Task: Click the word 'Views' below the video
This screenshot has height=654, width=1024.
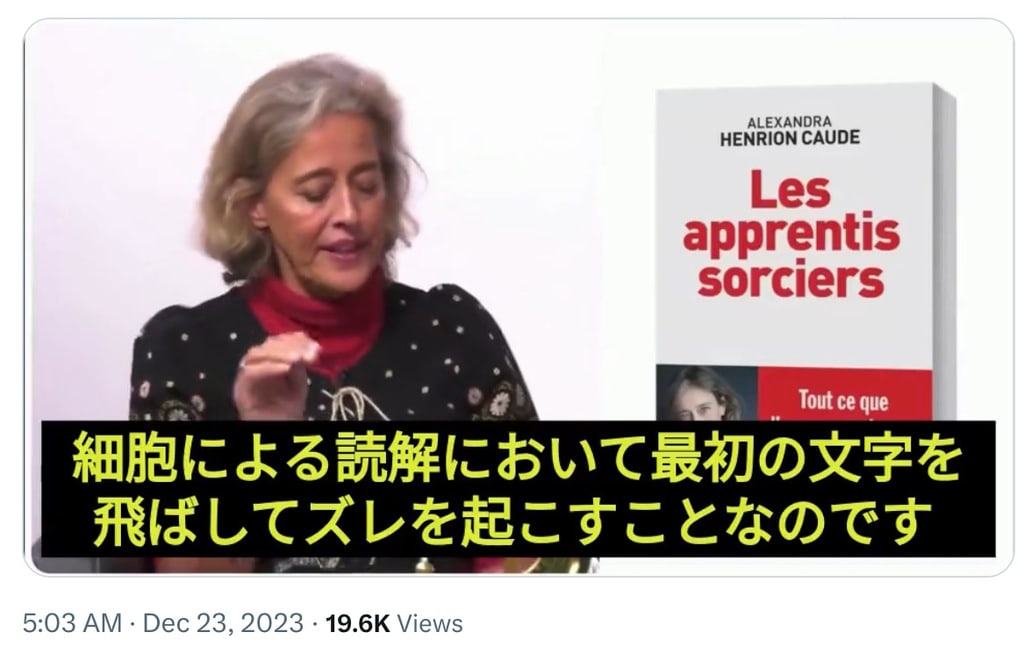Action: pyautogui.click(x=430, y=624)
